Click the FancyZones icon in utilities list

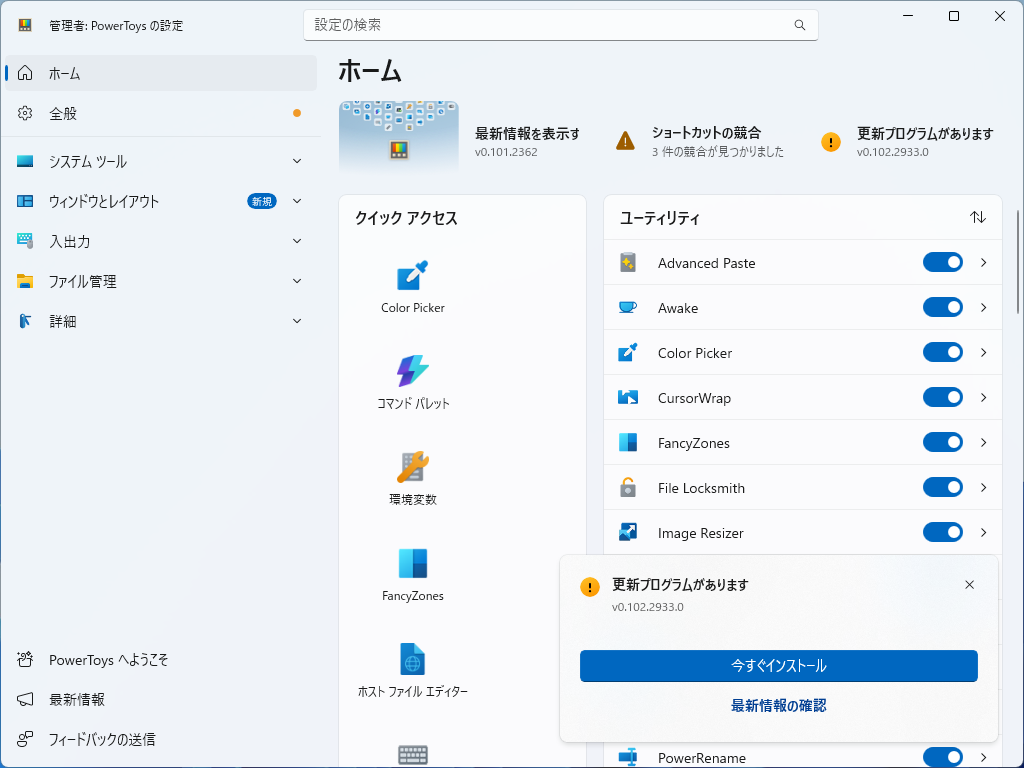point(628,443)
